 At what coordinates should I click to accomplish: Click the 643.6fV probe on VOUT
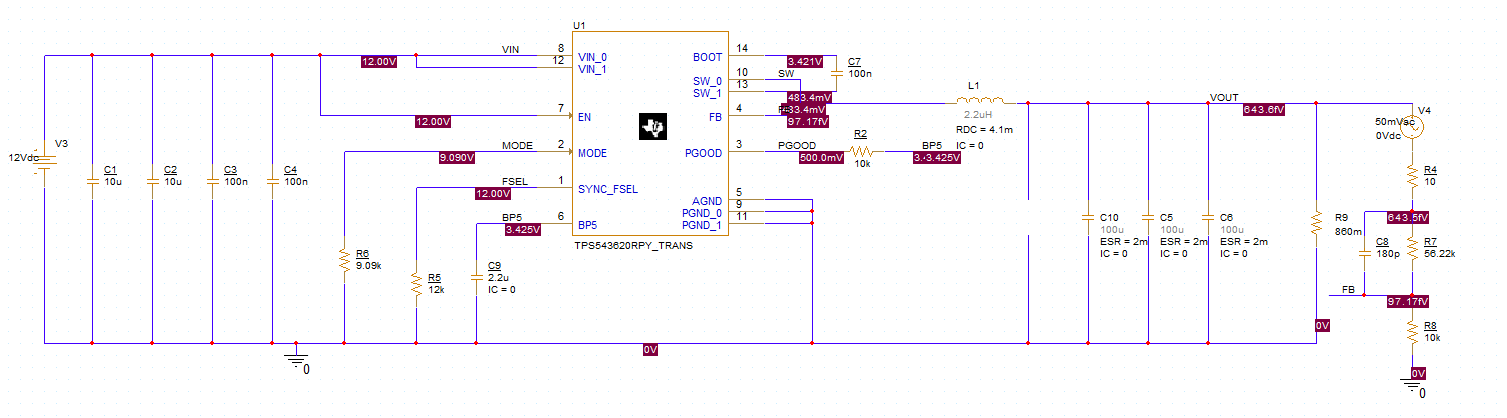click(x=1262, y=109)
